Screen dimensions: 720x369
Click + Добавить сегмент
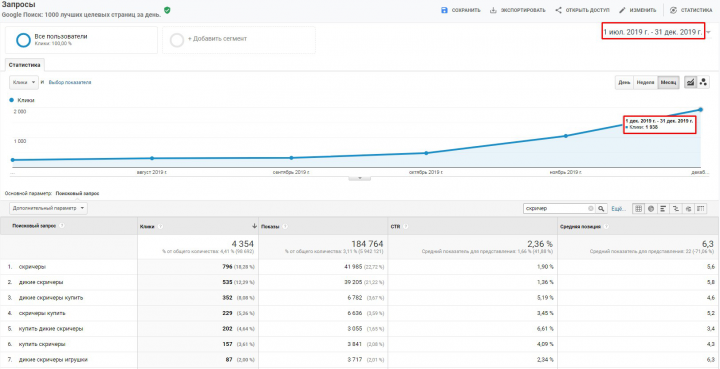[217, 39]
